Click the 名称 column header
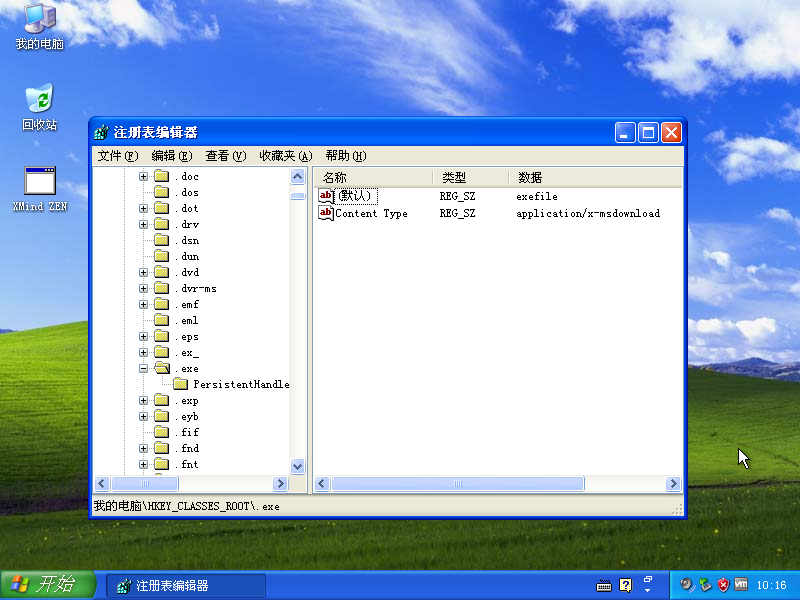The height and width of the screenshot is (600, 800). point(373,177)
